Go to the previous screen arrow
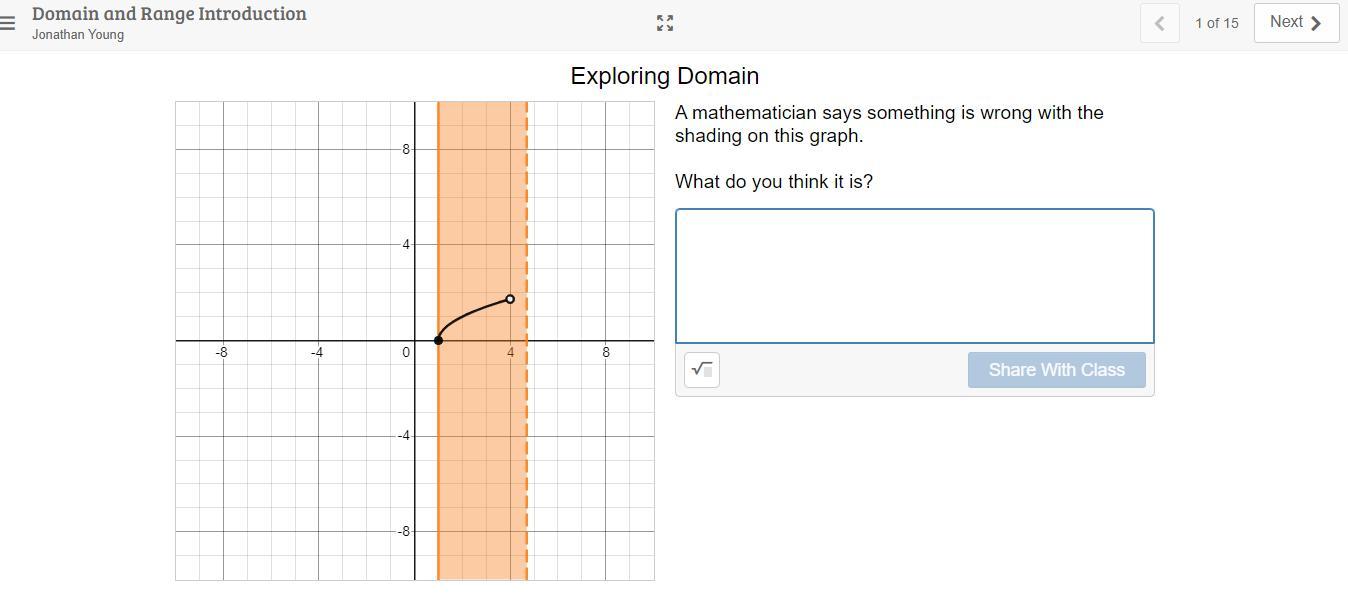Screen dimensions: 1348x598 point(1159,23)
